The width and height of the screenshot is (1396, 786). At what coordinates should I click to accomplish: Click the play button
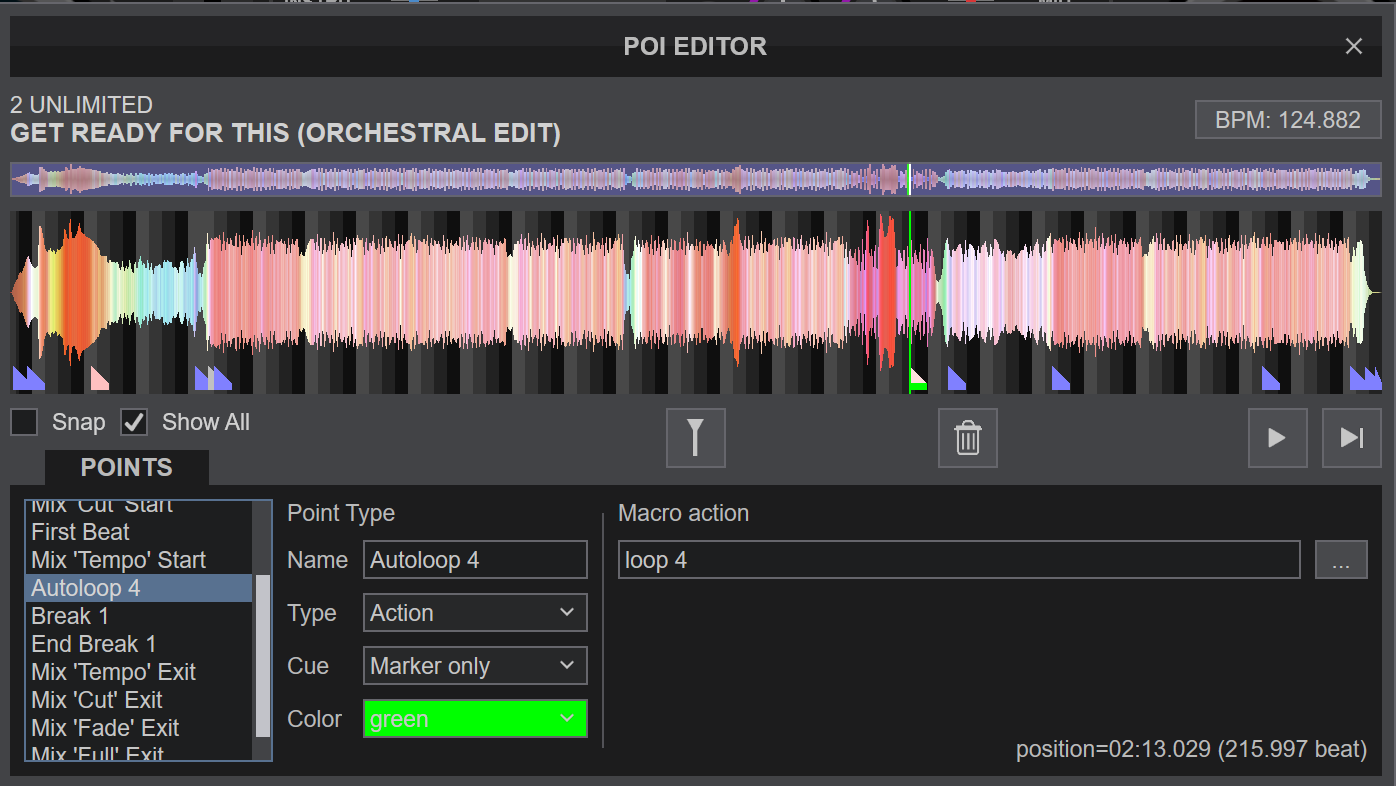click(x=1277, y=438)
